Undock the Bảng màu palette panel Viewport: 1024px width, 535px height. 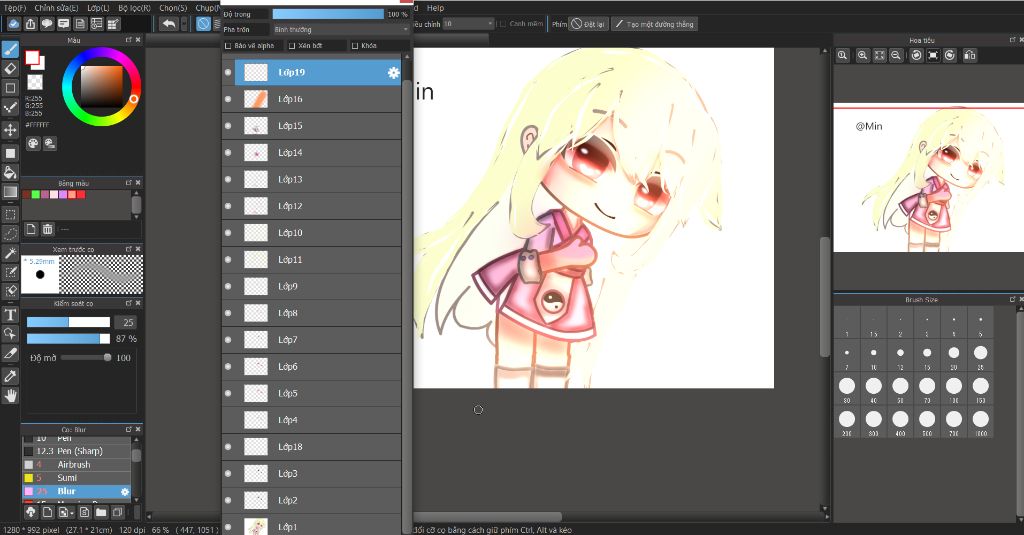(x=129, y=183)
